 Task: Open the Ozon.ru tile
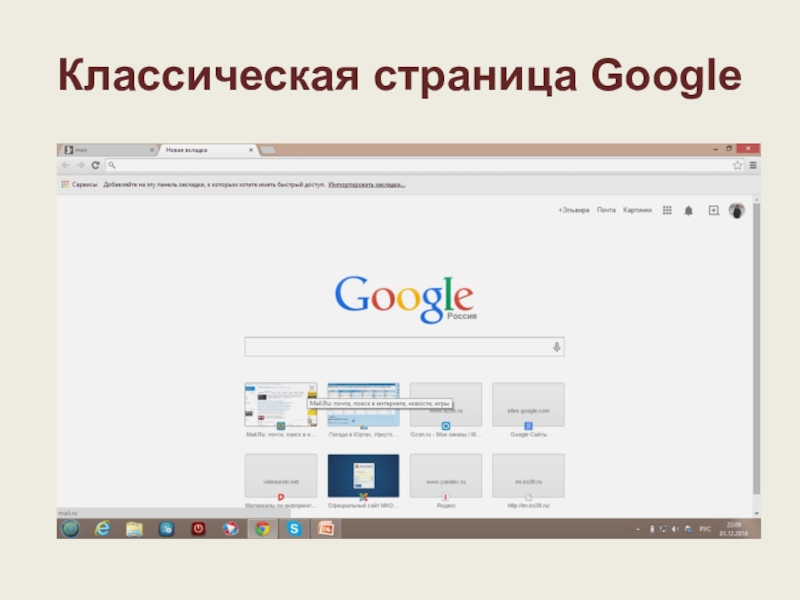[x=446, y=405]
